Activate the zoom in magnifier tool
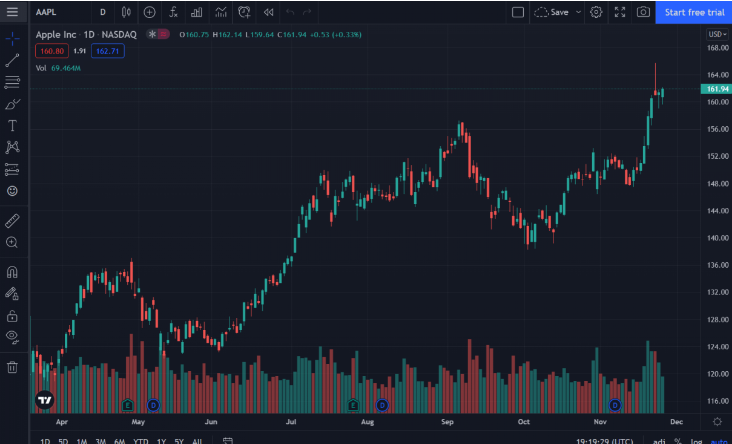The height and width of the screenshot is (444, 732). tap(12, 242)
